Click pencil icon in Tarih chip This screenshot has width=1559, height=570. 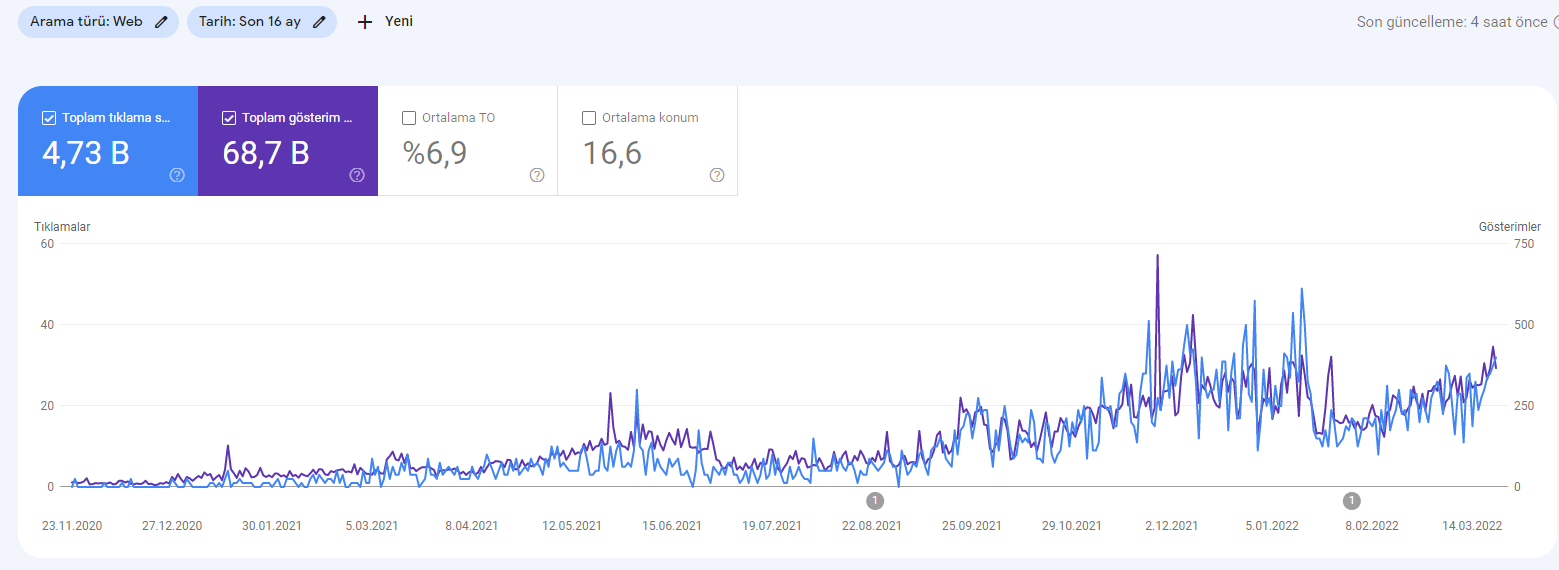(x=319, y=22)
